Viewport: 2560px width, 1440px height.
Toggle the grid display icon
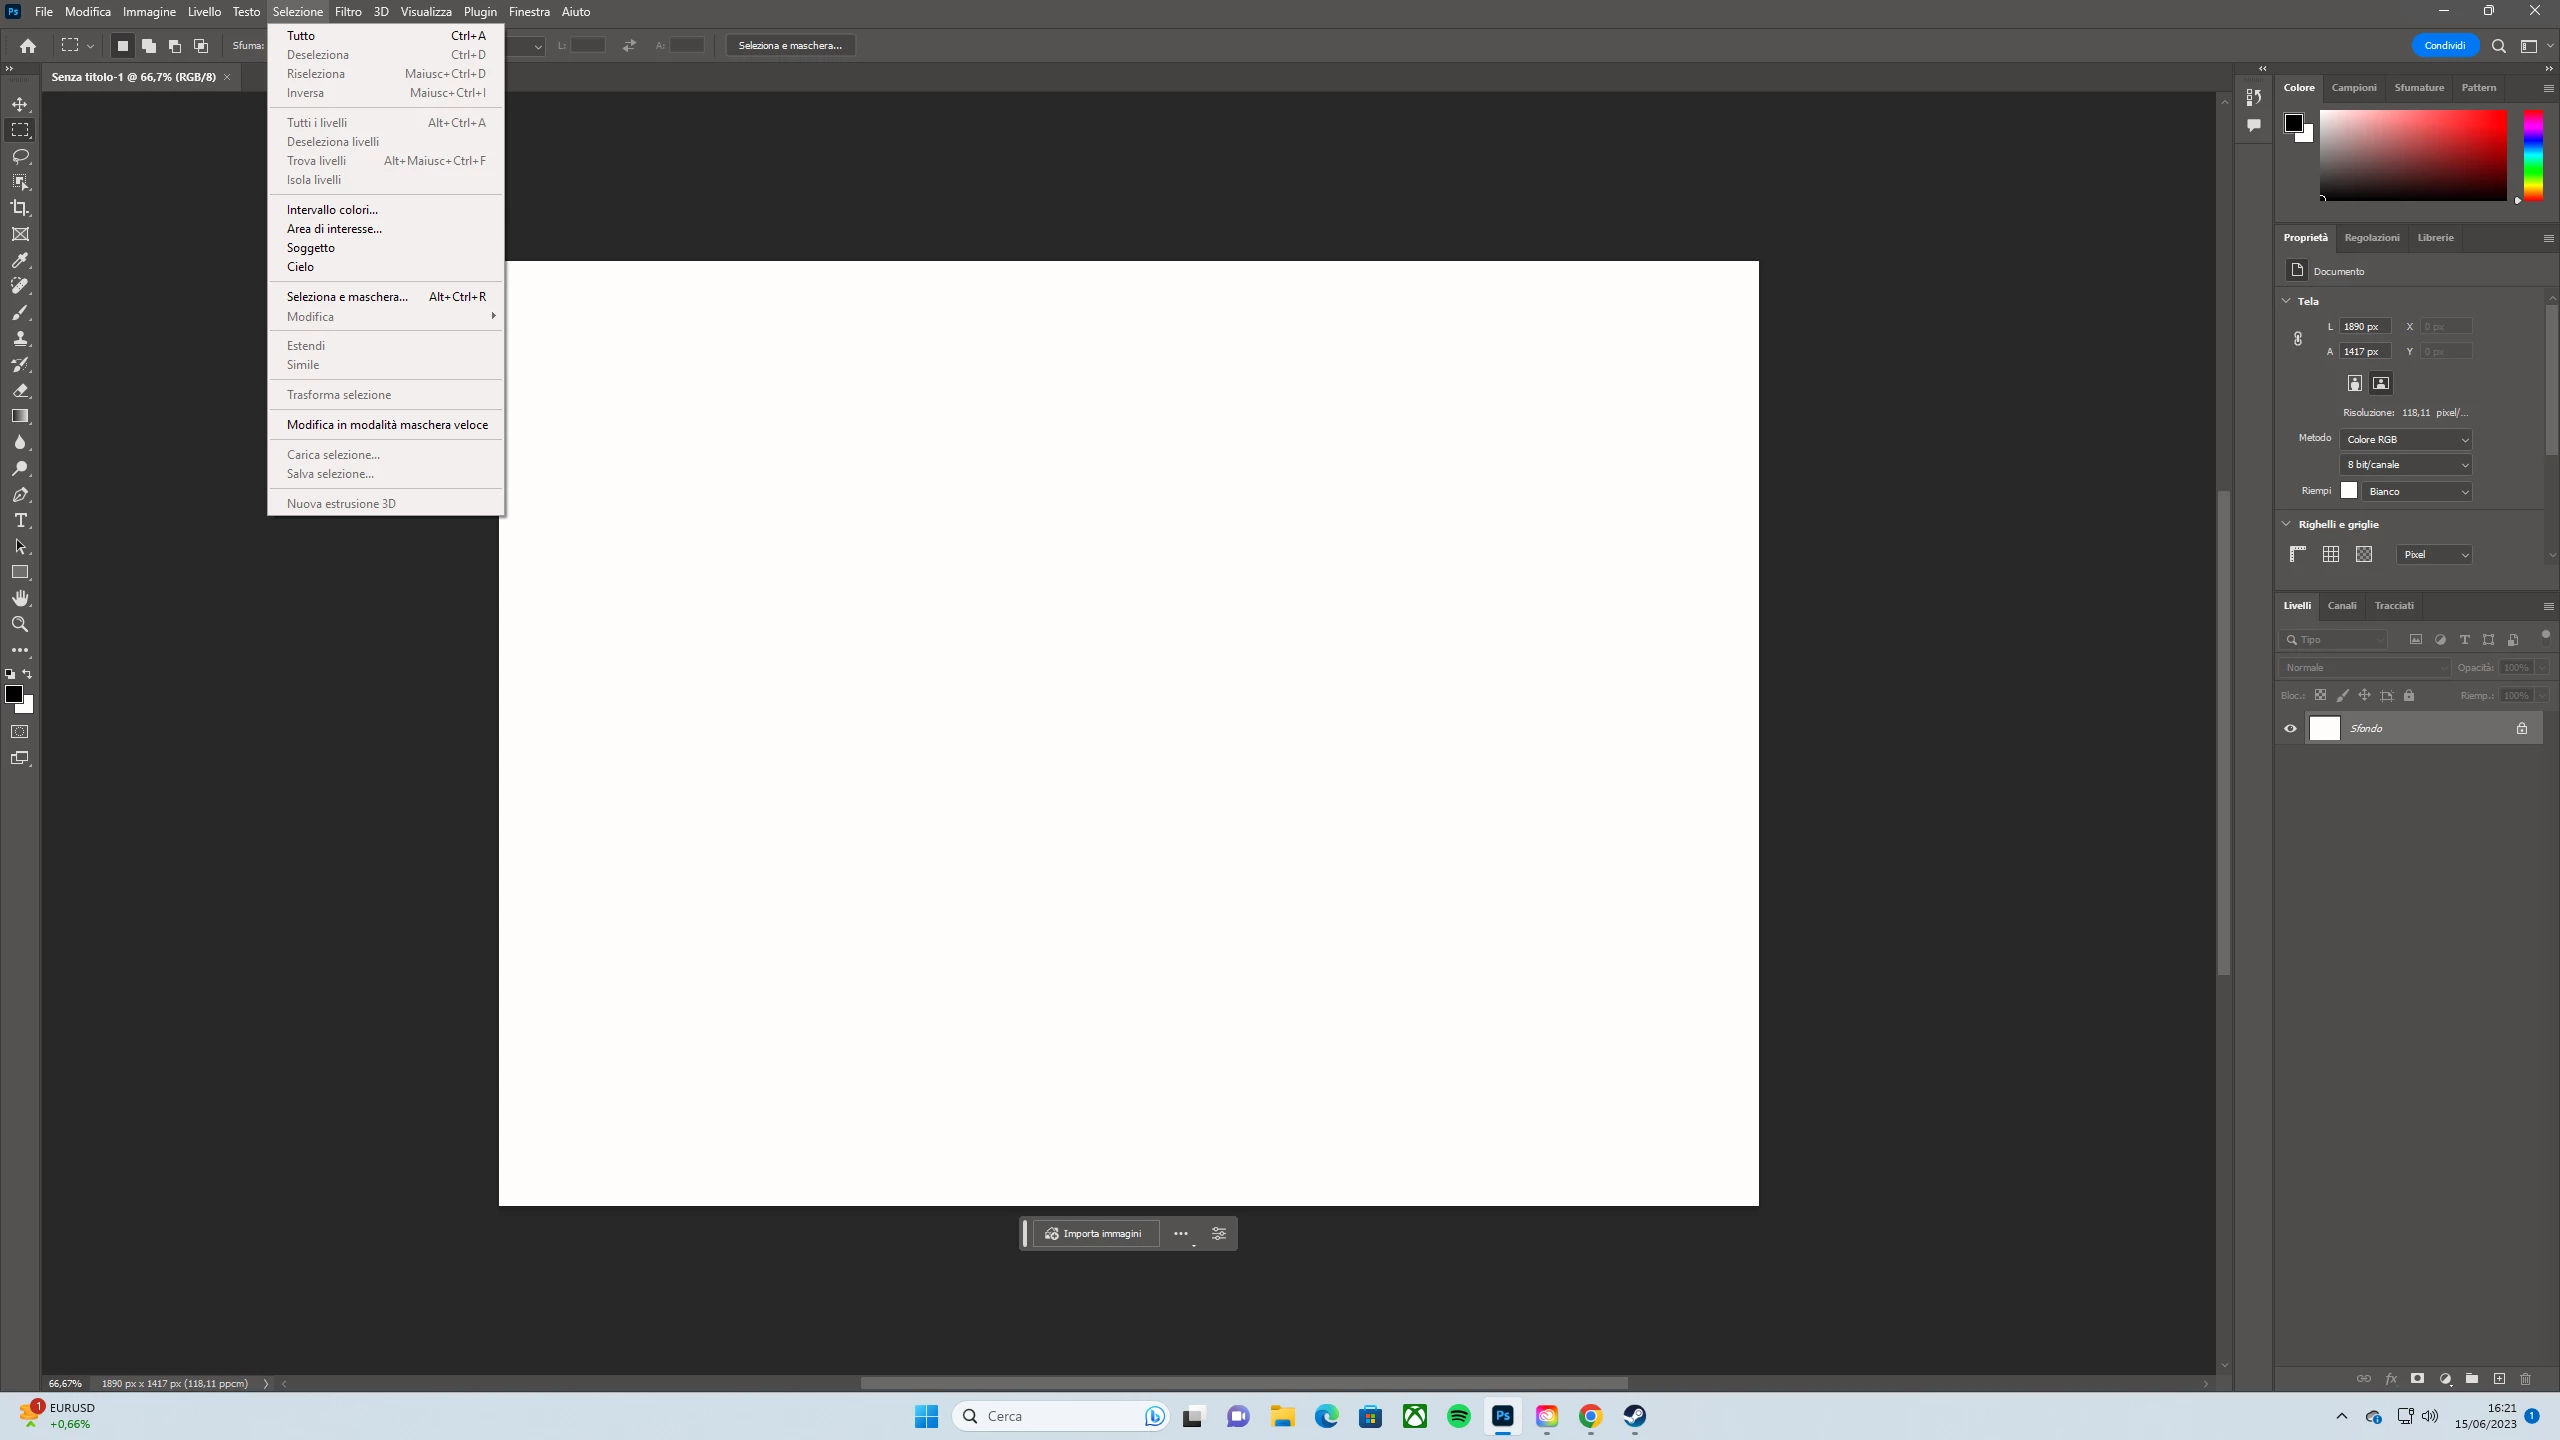(2331, 554)
